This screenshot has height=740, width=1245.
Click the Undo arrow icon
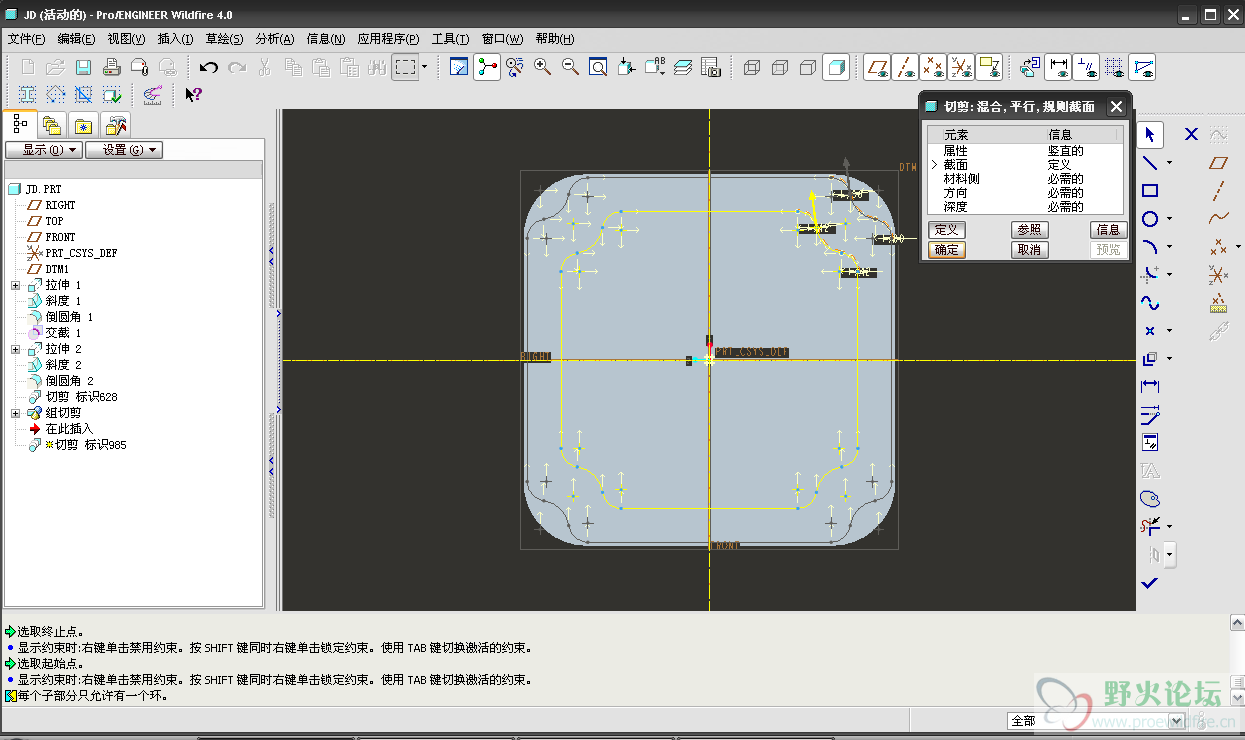[208, 67]
